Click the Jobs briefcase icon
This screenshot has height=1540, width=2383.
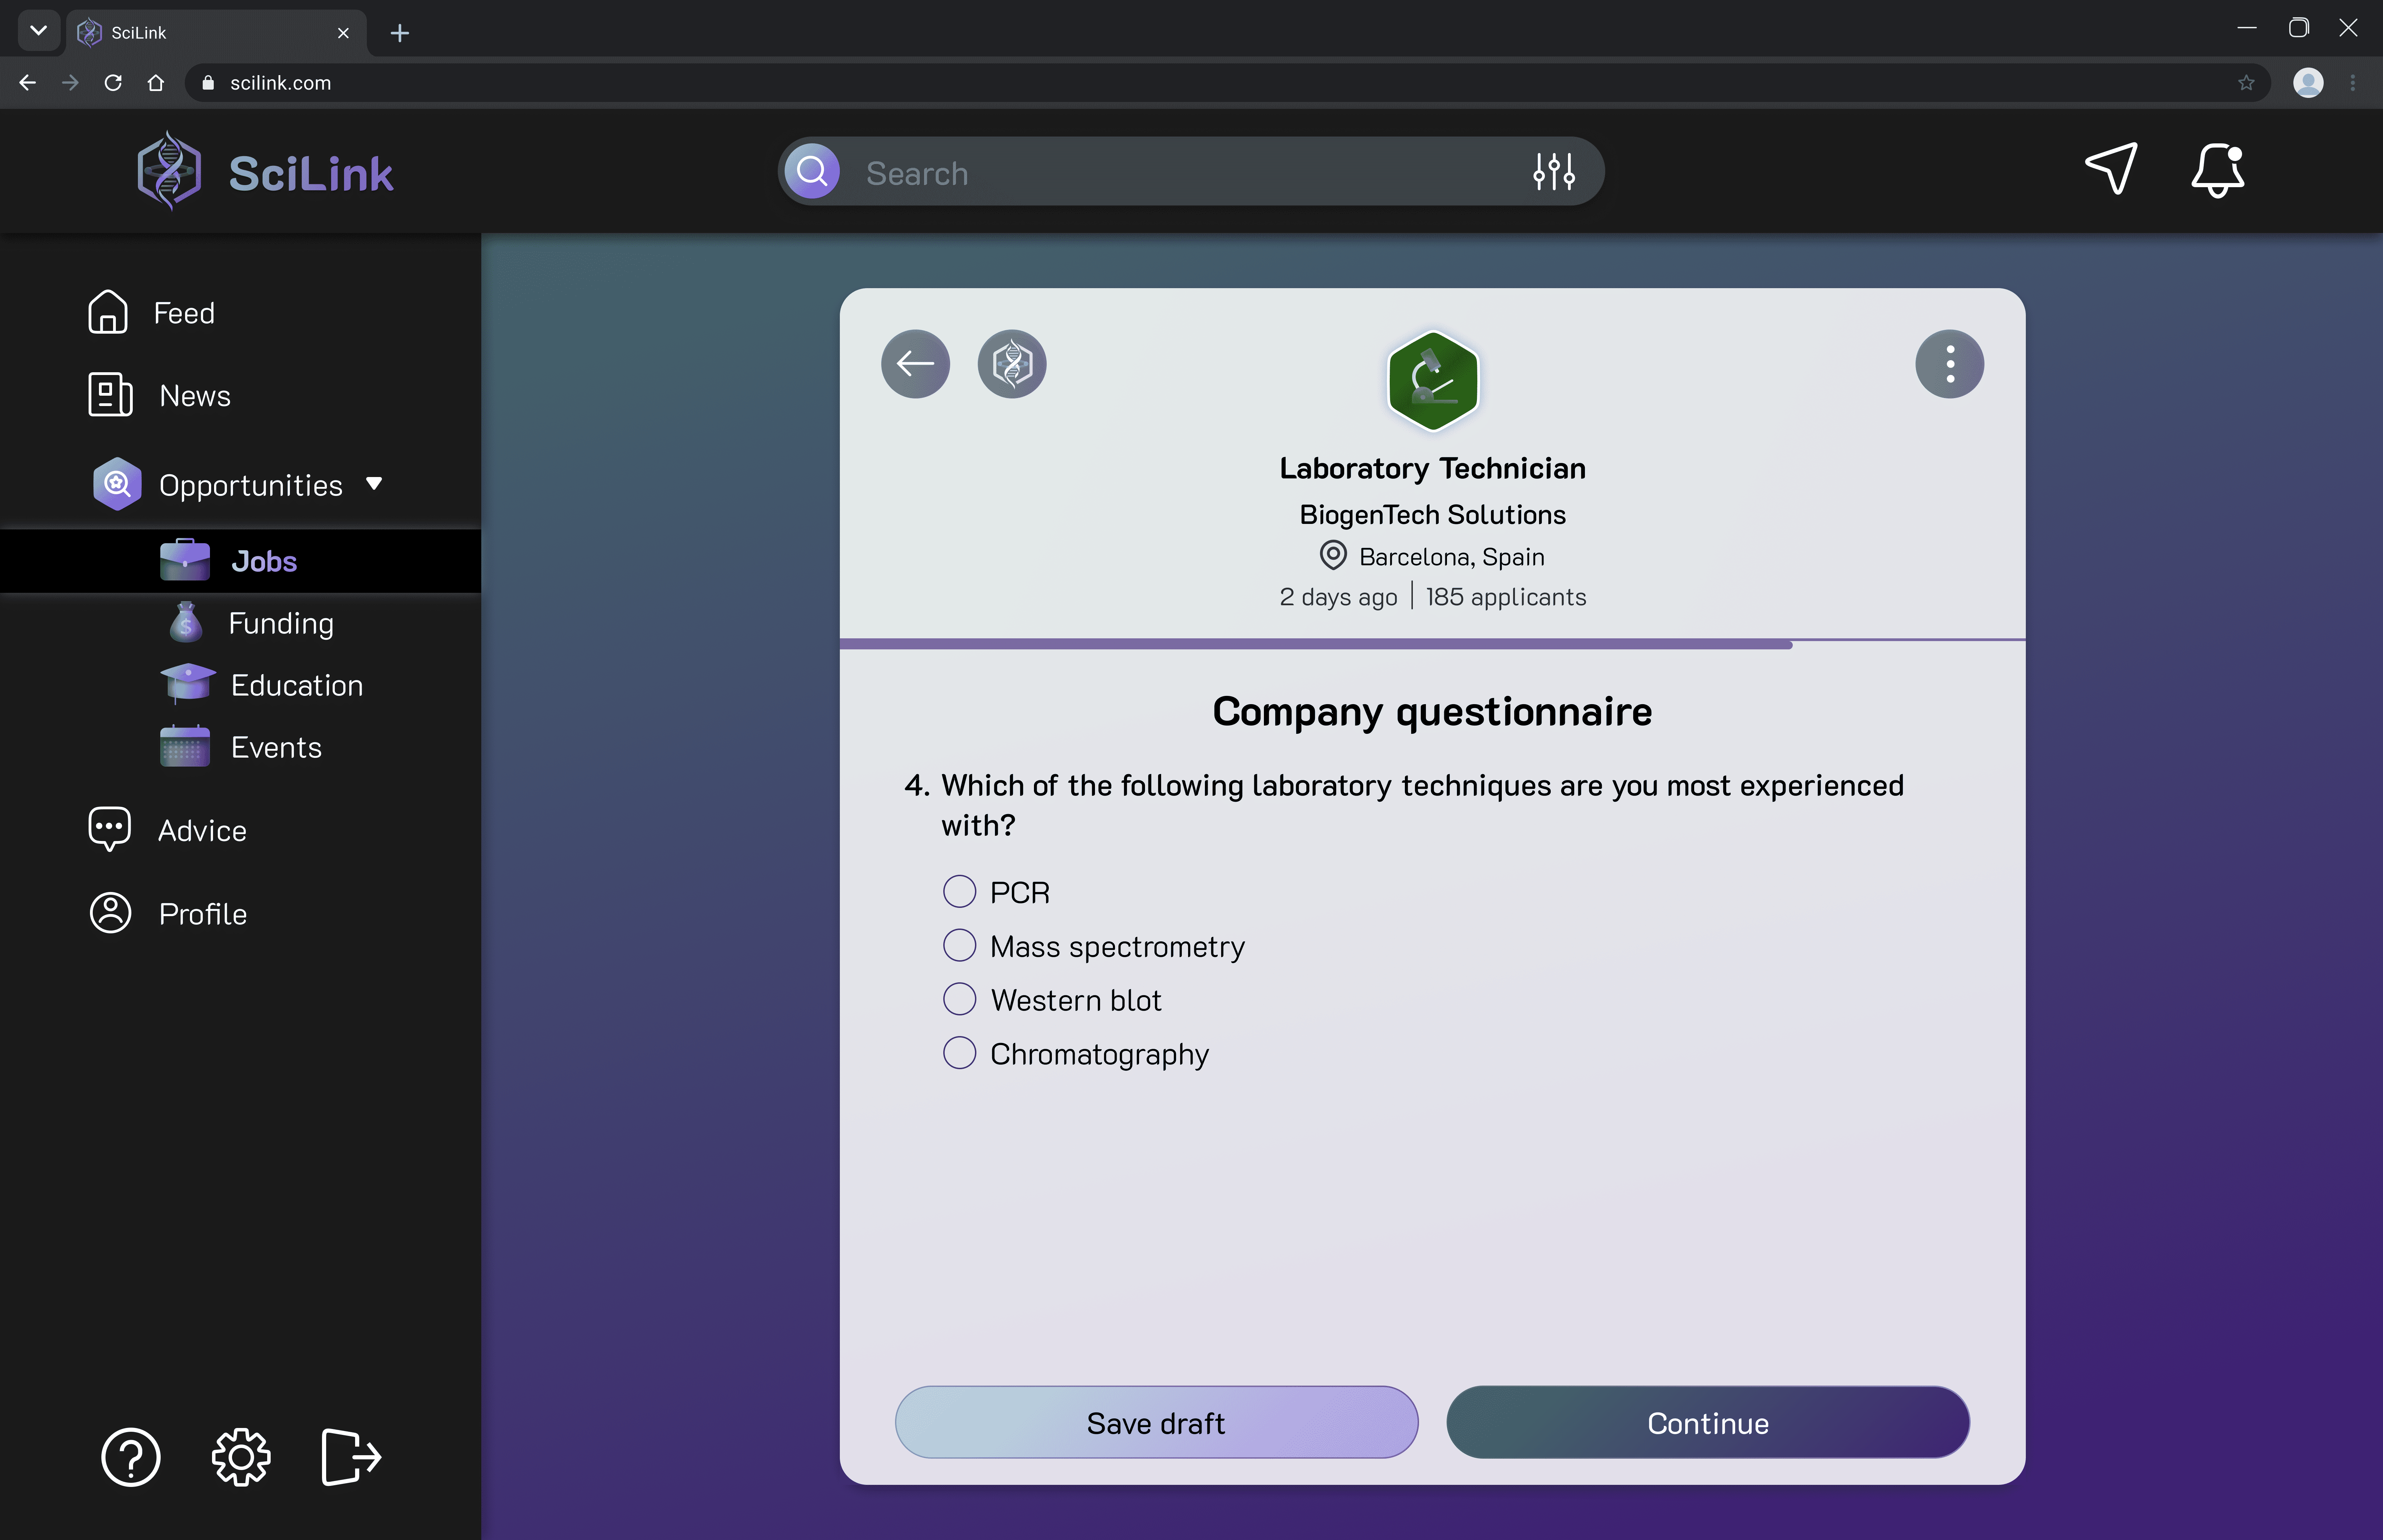click(185, 560)
